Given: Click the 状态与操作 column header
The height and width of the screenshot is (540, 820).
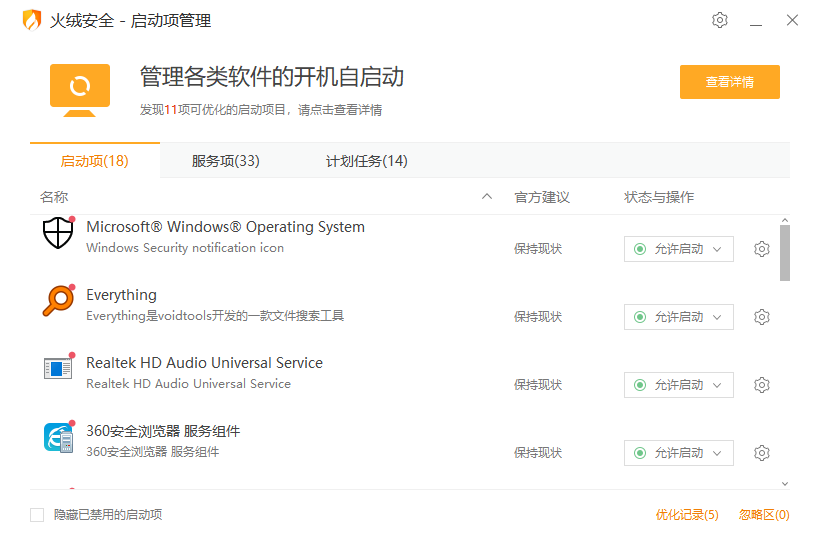Looking at the screenshot, I should 659,197.
